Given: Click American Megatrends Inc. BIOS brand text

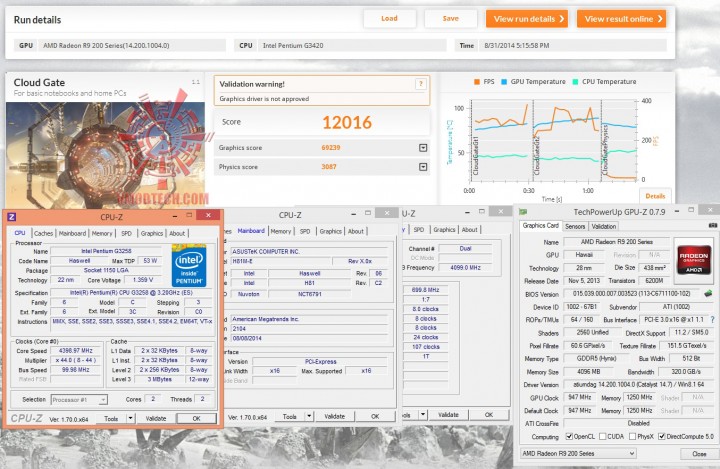Looking at the screenshot, I should (265, 319).
